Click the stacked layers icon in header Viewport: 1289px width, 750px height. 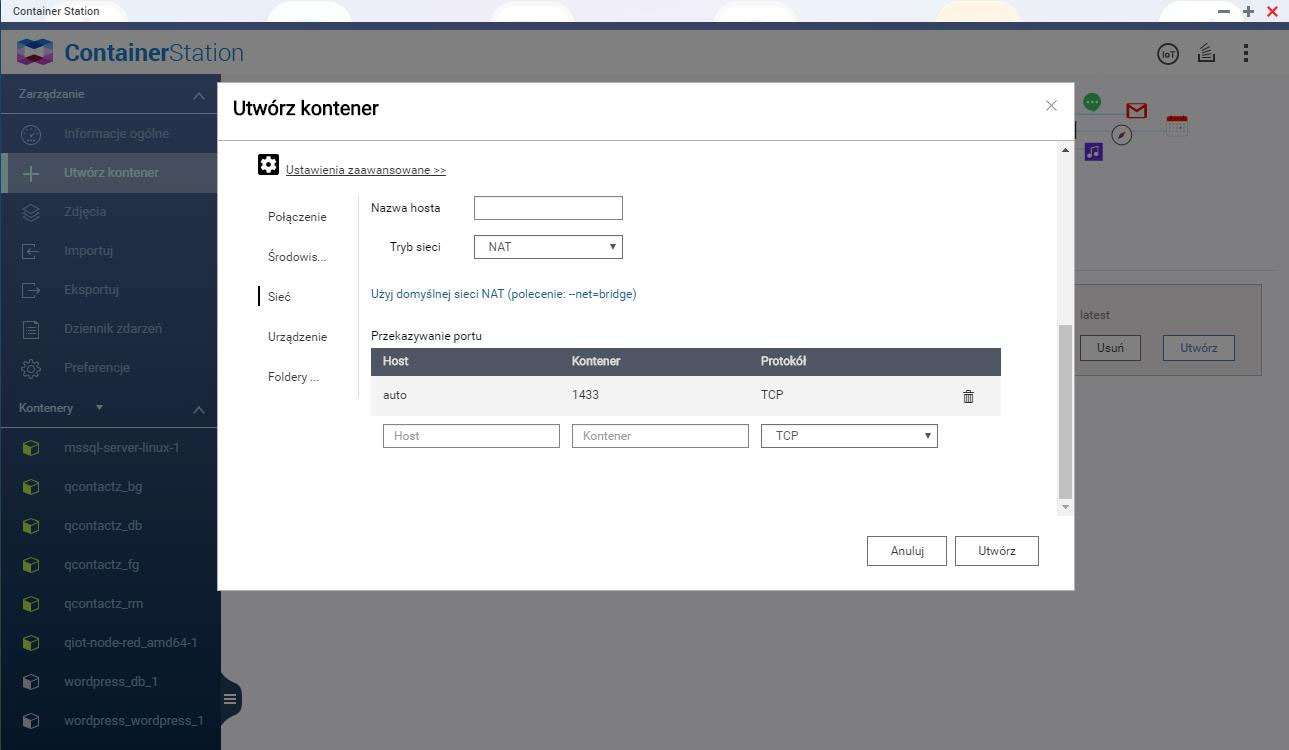pyautogui.click(x=1206, y=53)
